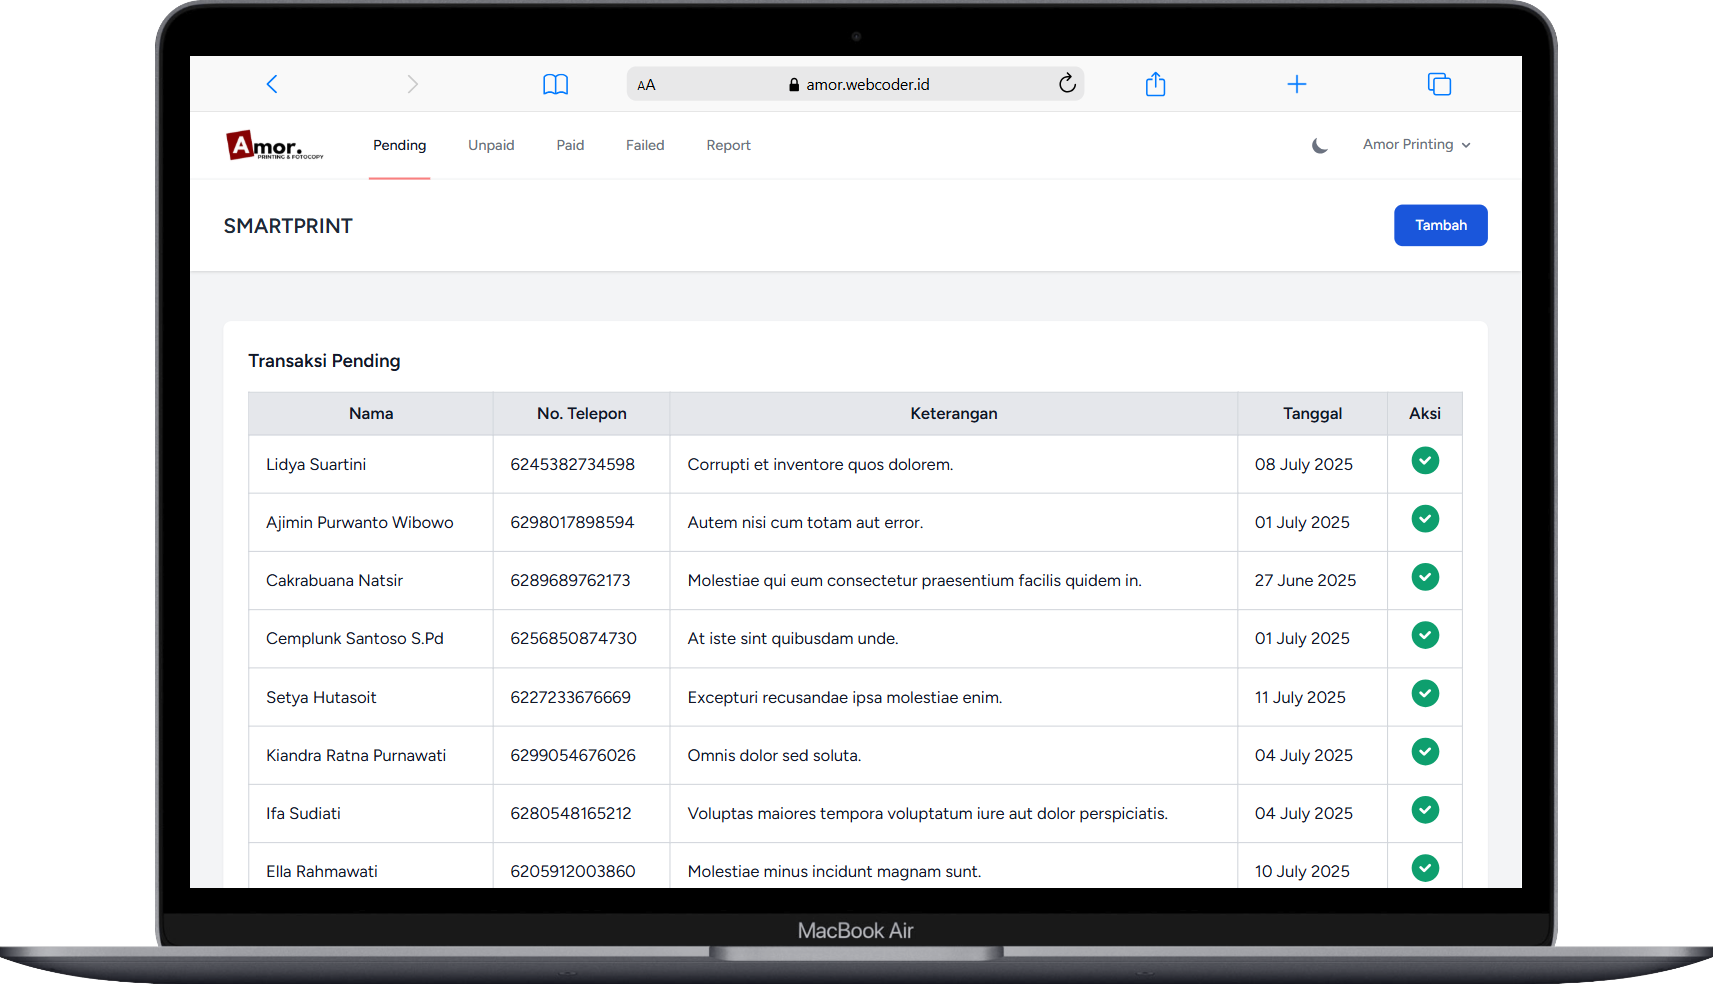Click description 'Molestiae minus incidunt magnam sunt.'
Image resolution: width=1713 pixels, height=984 pixels.
[x=835, y=871]
